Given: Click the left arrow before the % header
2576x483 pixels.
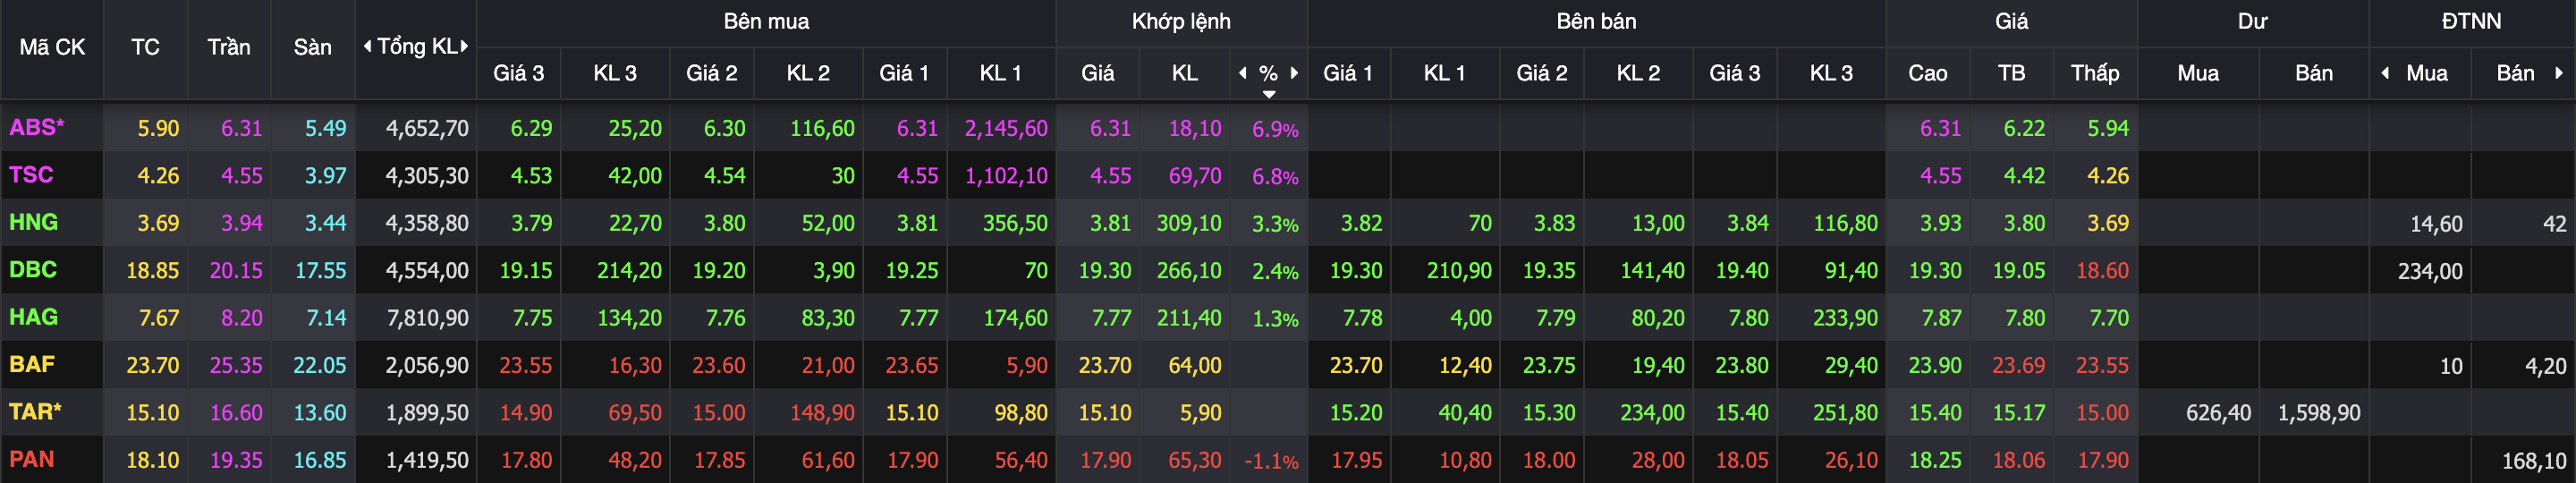Looking at the screenshot, I should click(x=1243, y=73).
